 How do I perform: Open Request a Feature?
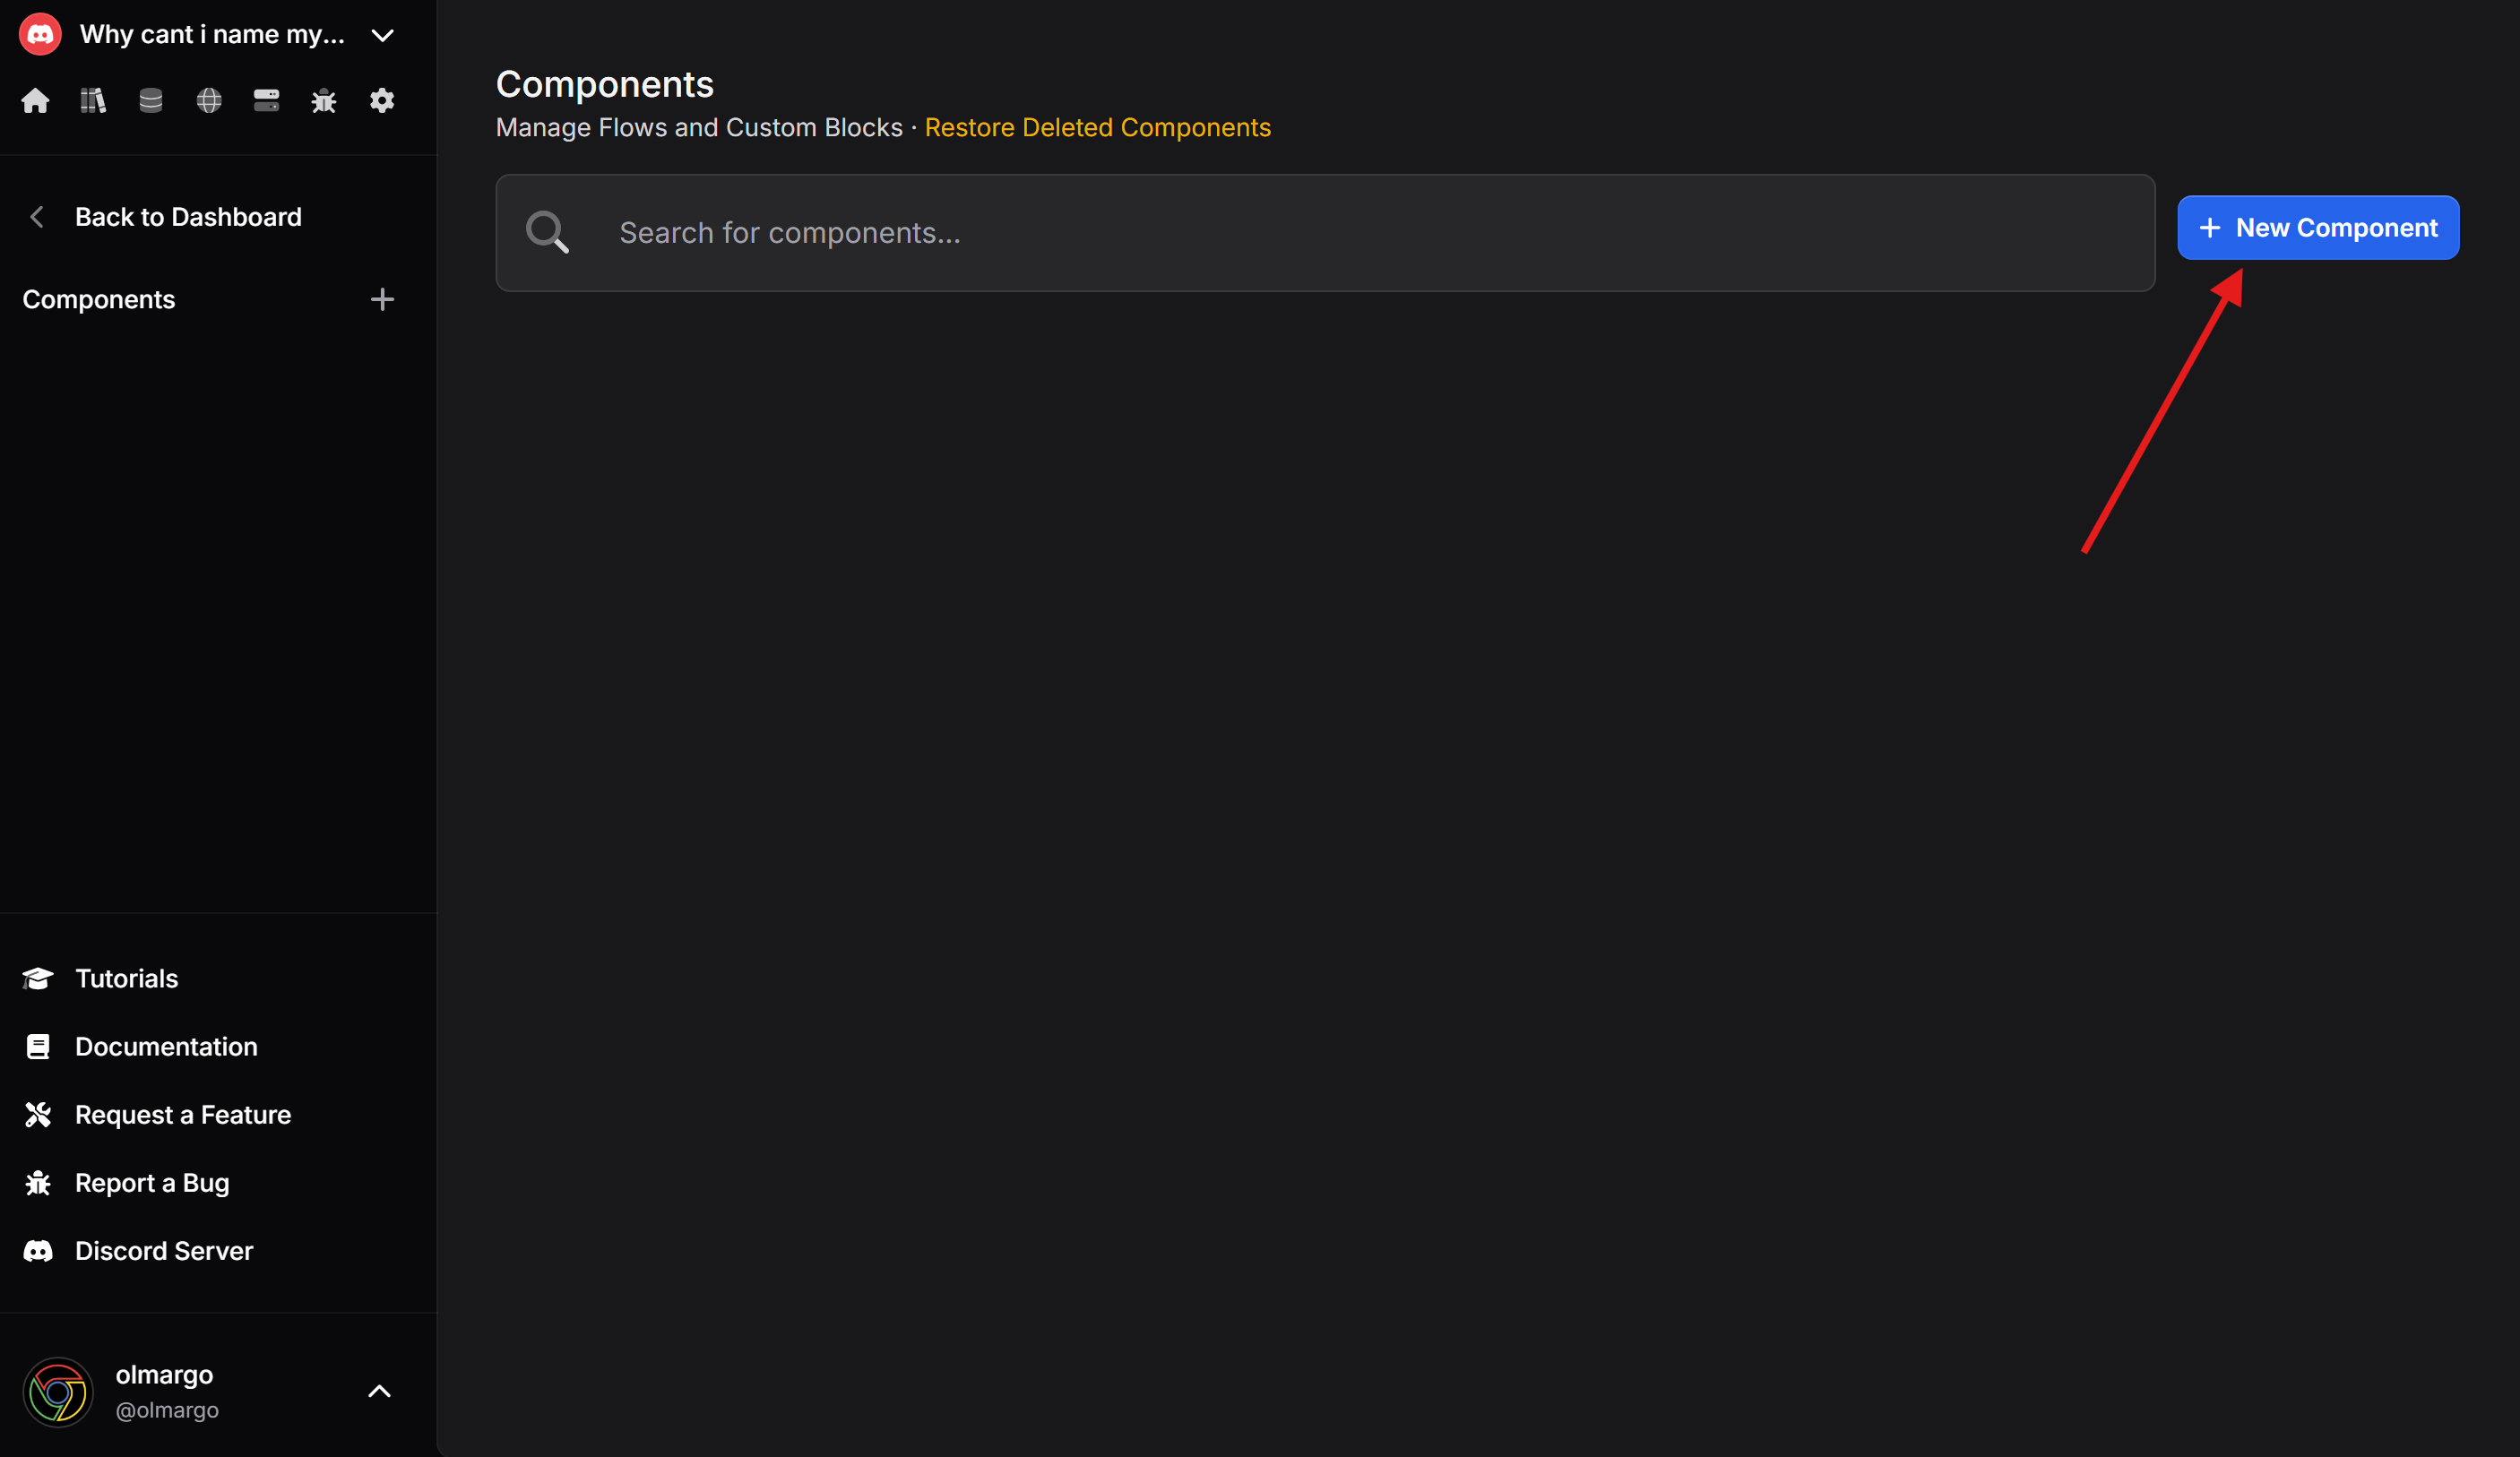183,1114
